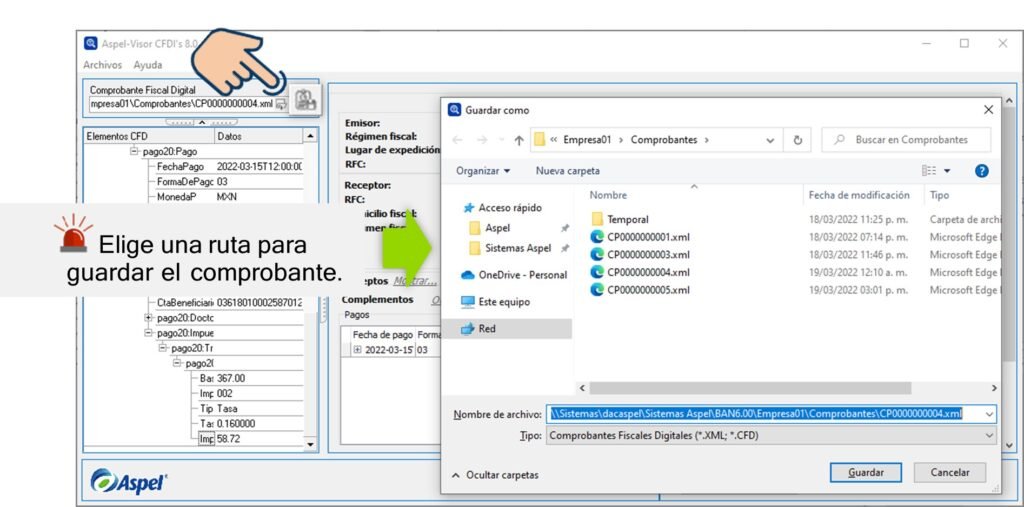Image resolution: width=1024 pixels, height=507 pixels.
Task: Select file CP0000000004.xml in file list
Action: (639, 272)
